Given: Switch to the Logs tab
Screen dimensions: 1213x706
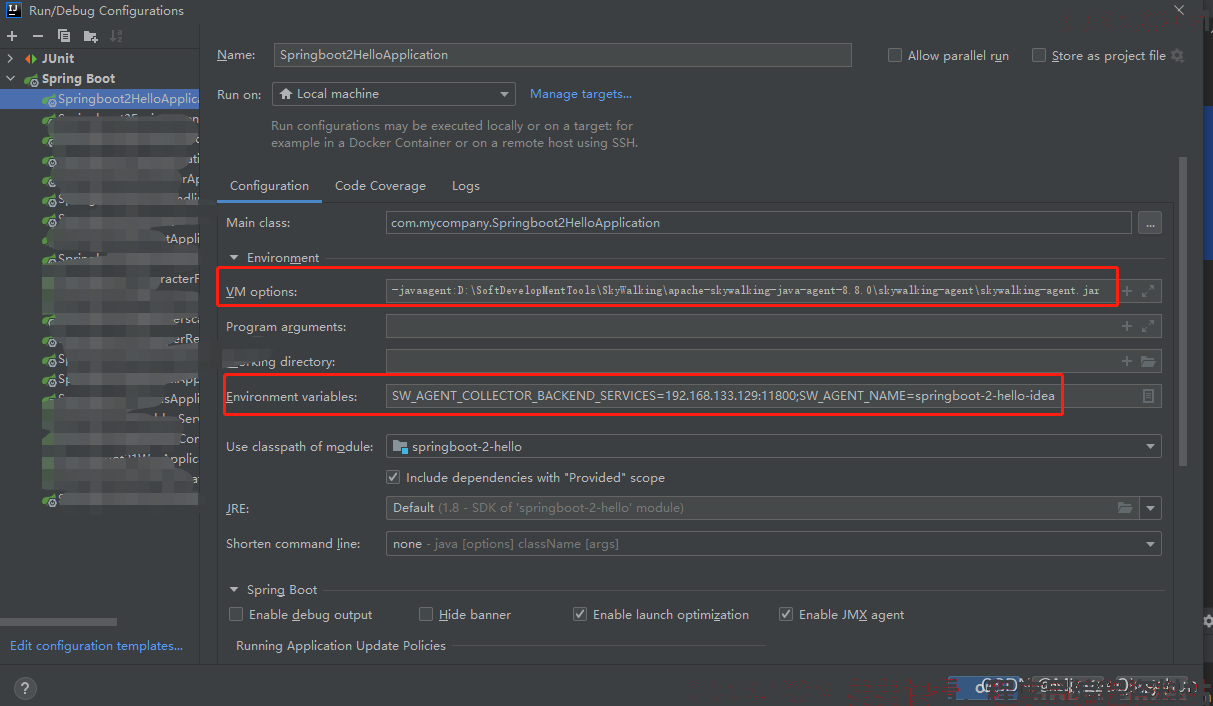Looking at the screenshot, I should pyautogui.click(x=466, y=186).
